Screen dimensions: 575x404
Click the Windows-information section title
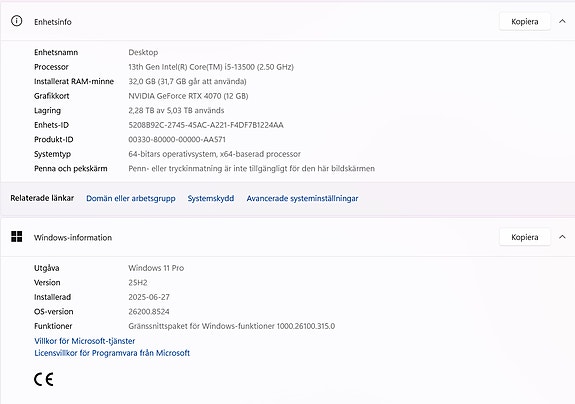coord(73,238)
